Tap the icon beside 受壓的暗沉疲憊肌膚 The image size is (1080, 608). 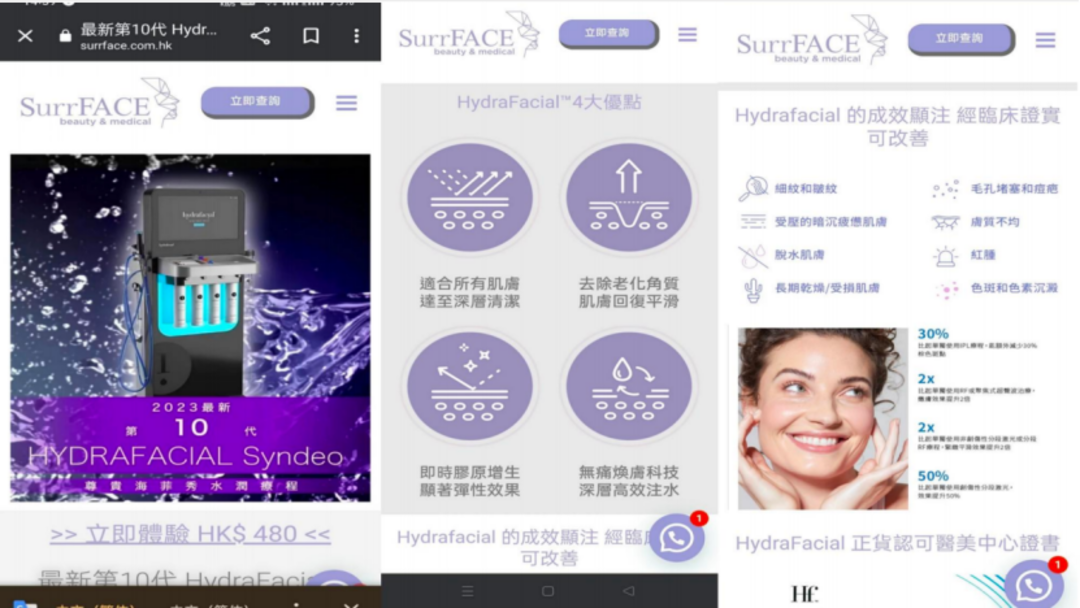[753, 222]
